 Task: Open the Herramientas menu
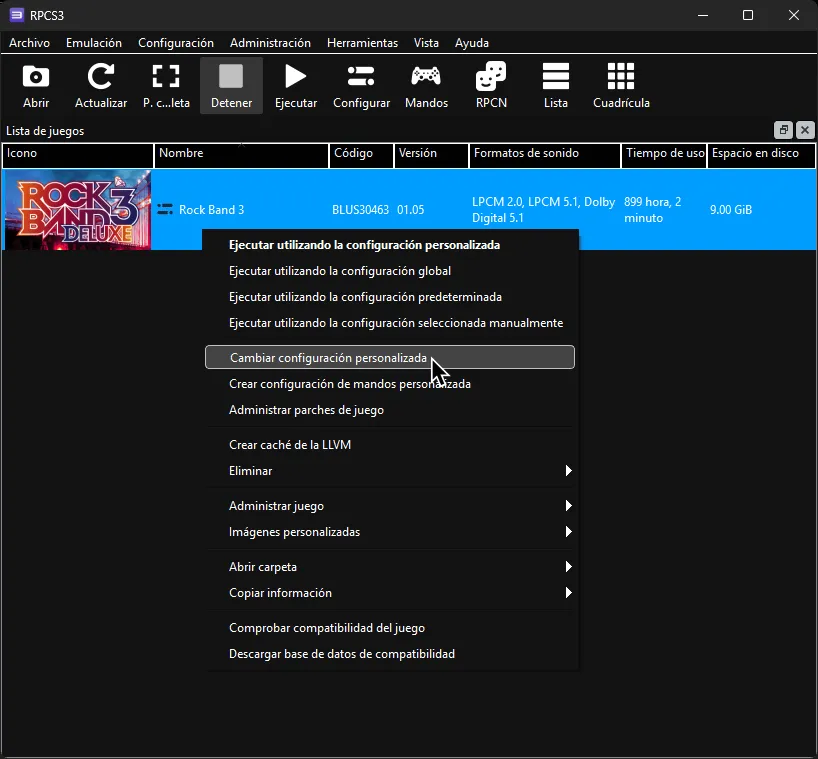(362, 43)
